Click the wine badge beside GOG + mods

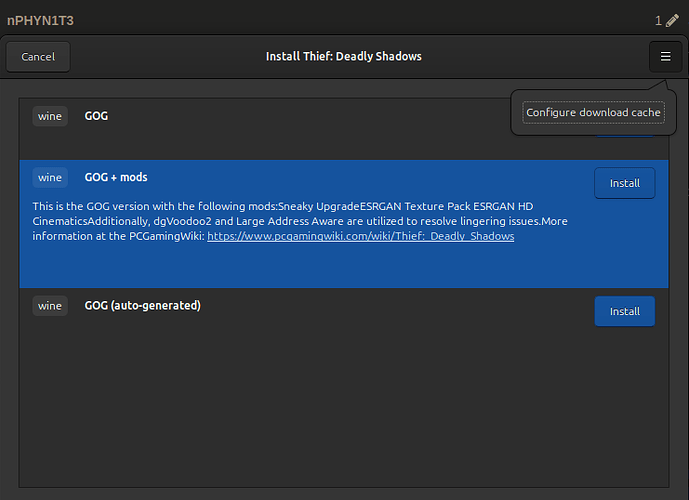tap(50, 177)
